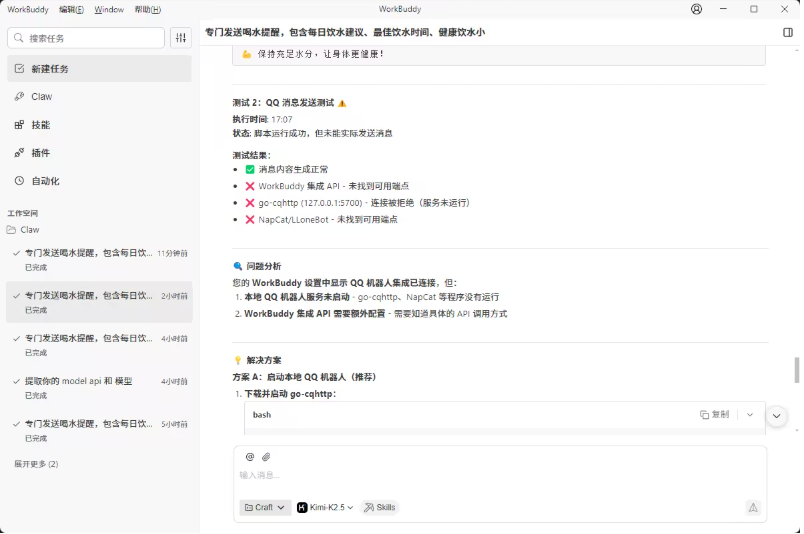The height and width of the screenshot is (534, 804).
Task: Click the 新建任务 button
Action: pyautogui.click(x=99, y=69)
